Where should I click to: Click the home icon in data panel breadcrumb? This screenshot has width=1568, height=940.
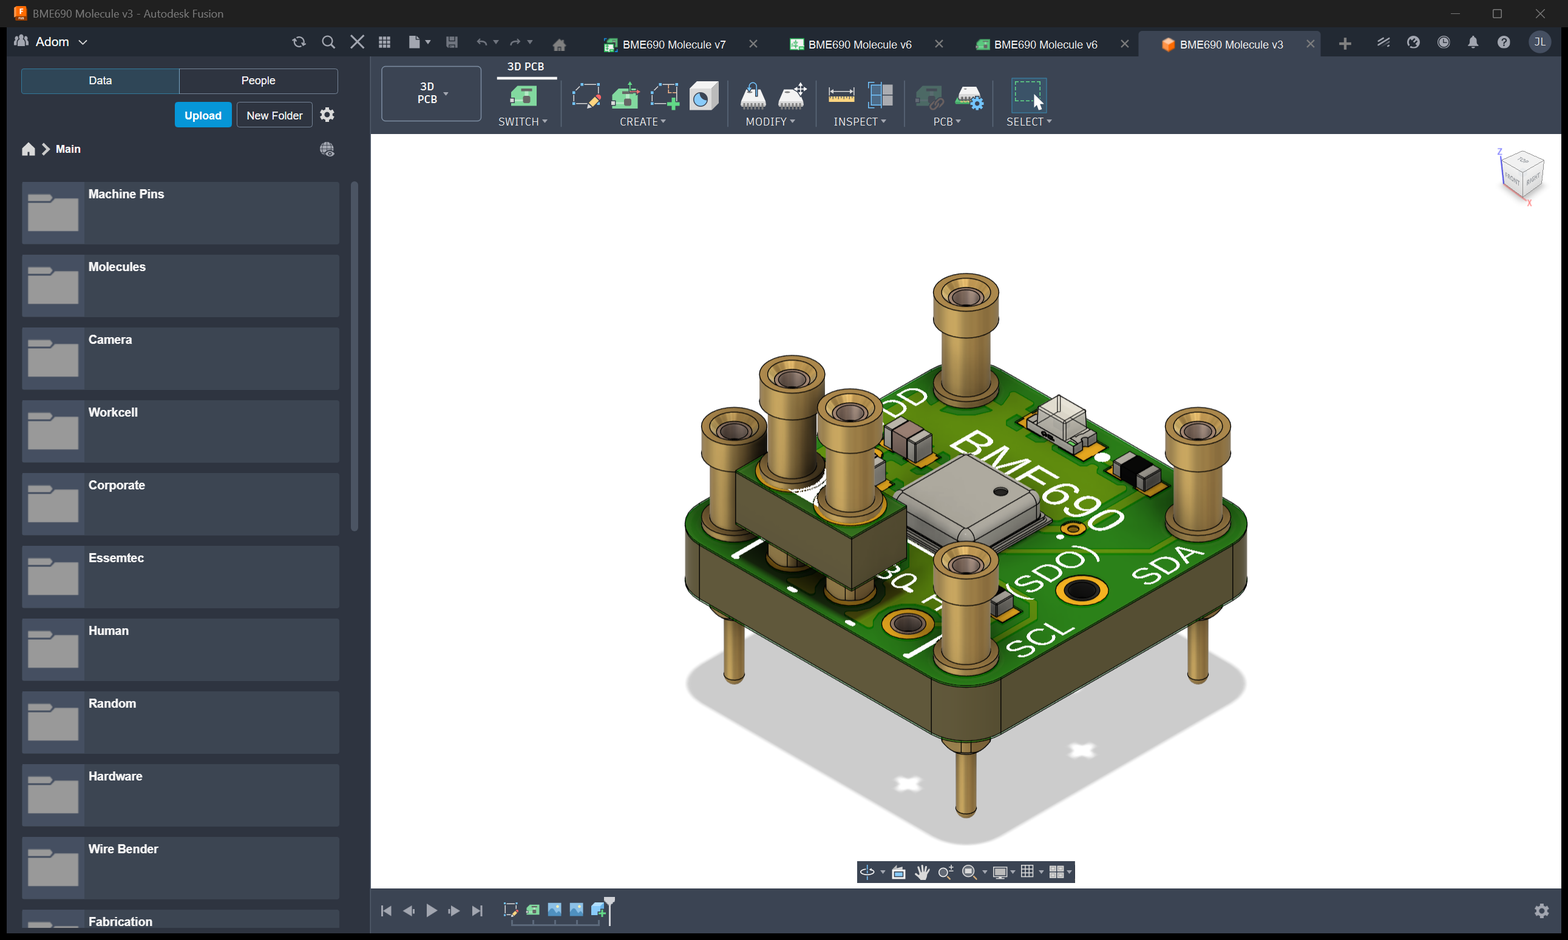coord(28,149)
